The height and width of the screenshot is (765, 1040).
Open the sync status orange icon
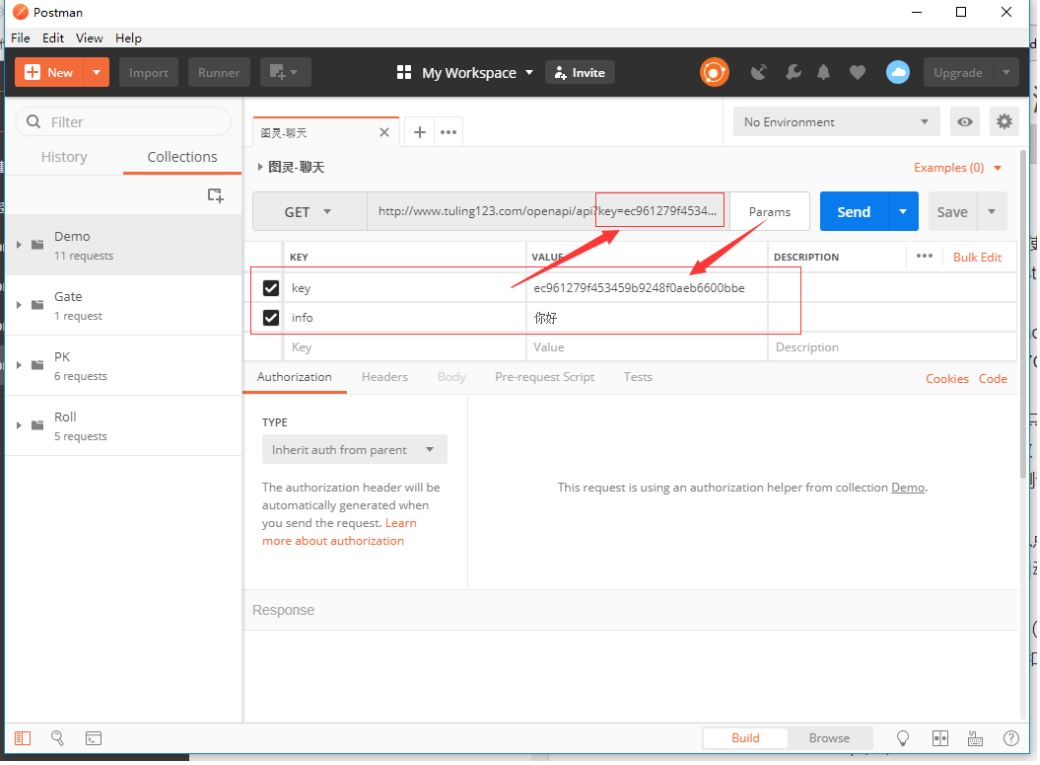point(714,72)
